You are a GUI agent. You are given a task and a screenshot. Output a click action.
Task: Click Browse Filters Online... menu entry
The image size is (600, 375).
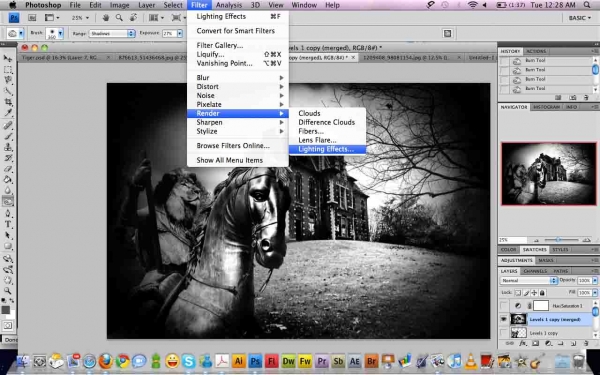point(238,146)
